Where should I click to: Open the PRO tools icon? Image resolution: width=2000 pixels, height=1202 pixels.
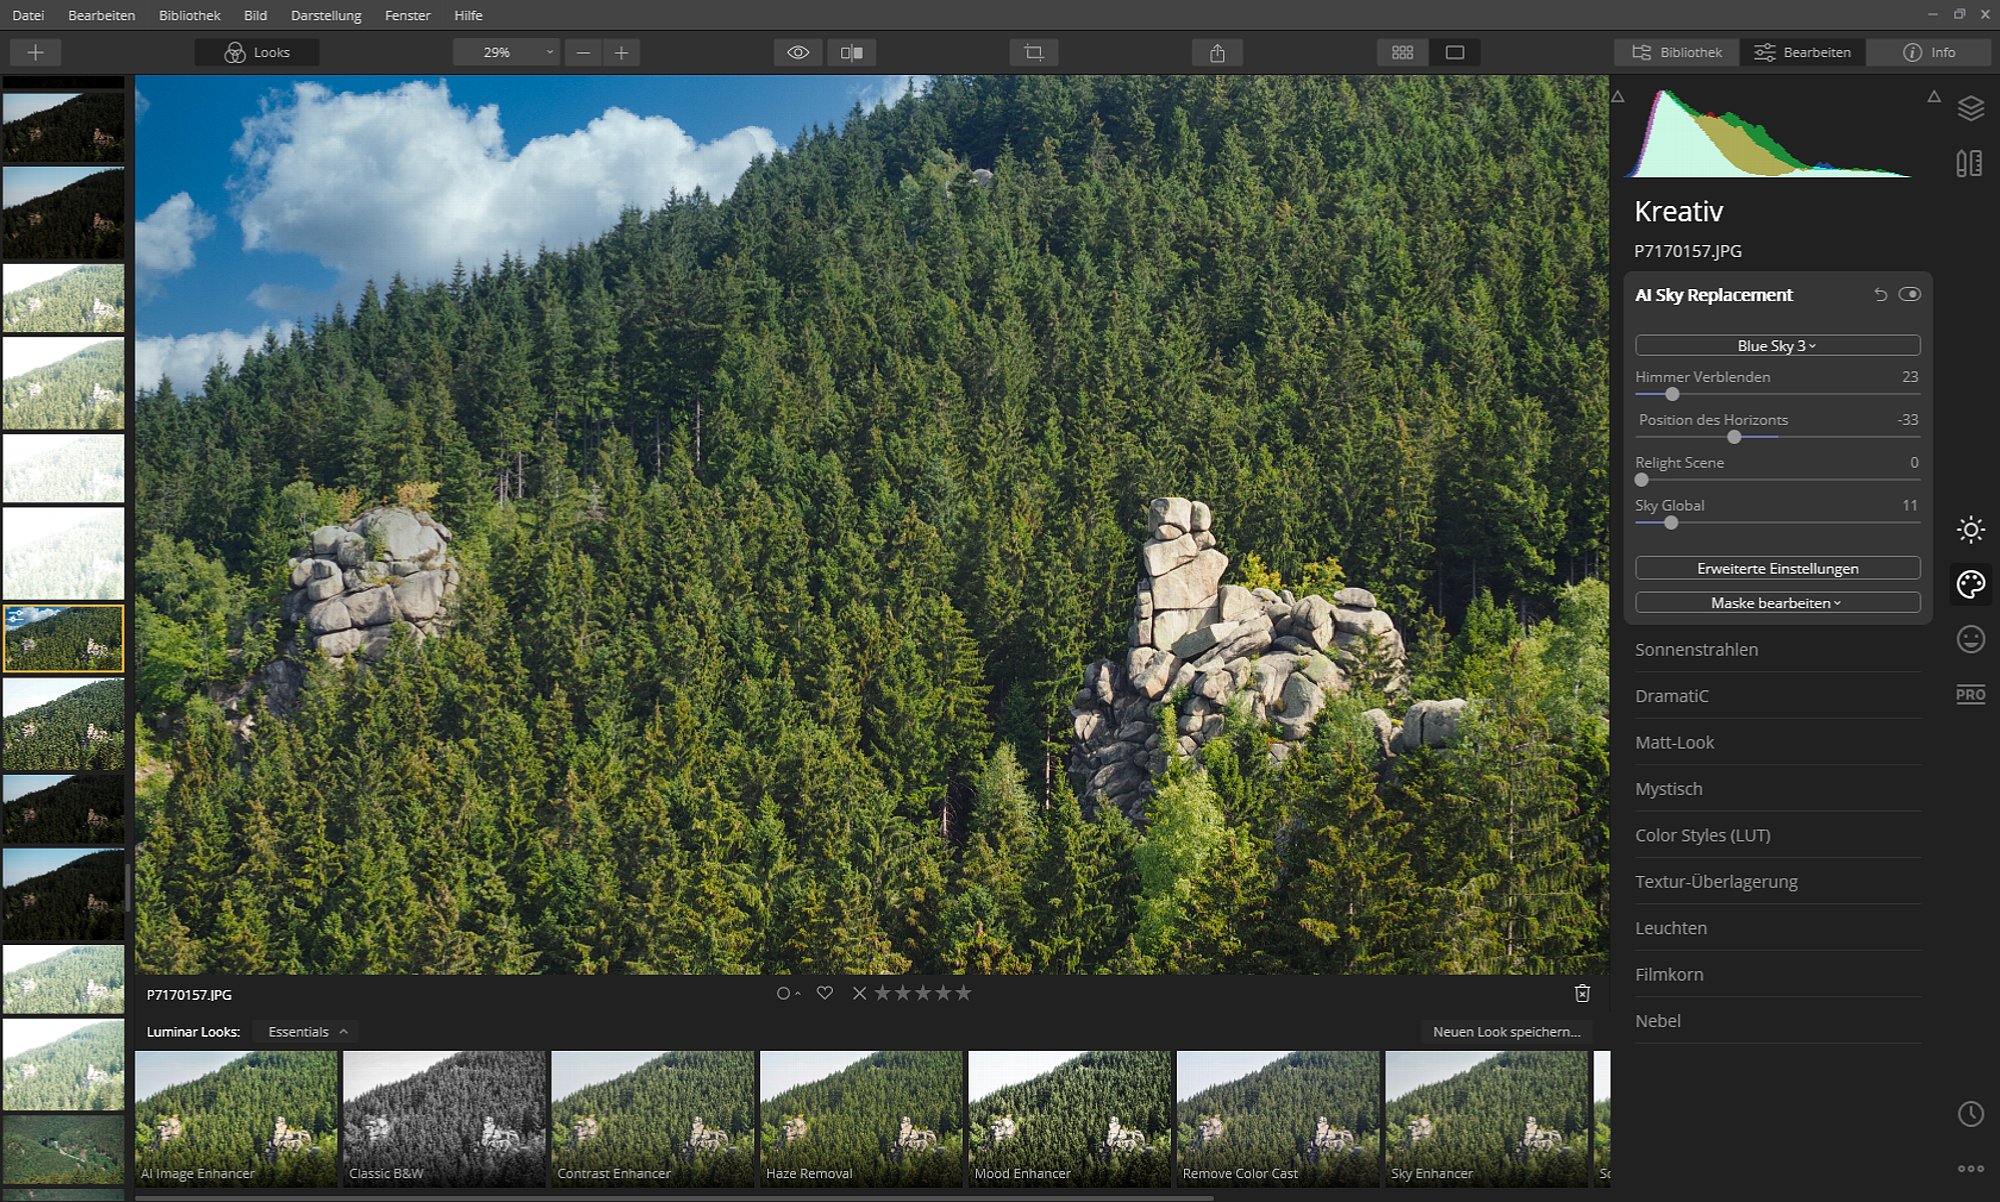1970,694
